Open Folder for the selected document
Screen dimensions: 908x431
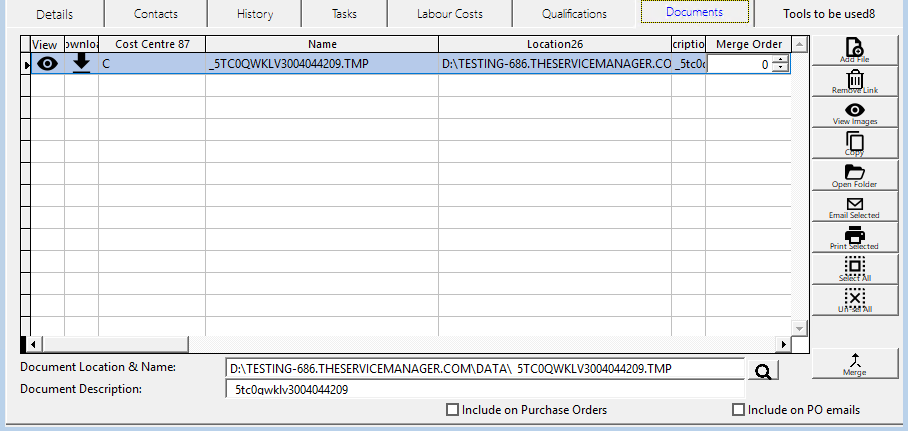pos(854,174)
